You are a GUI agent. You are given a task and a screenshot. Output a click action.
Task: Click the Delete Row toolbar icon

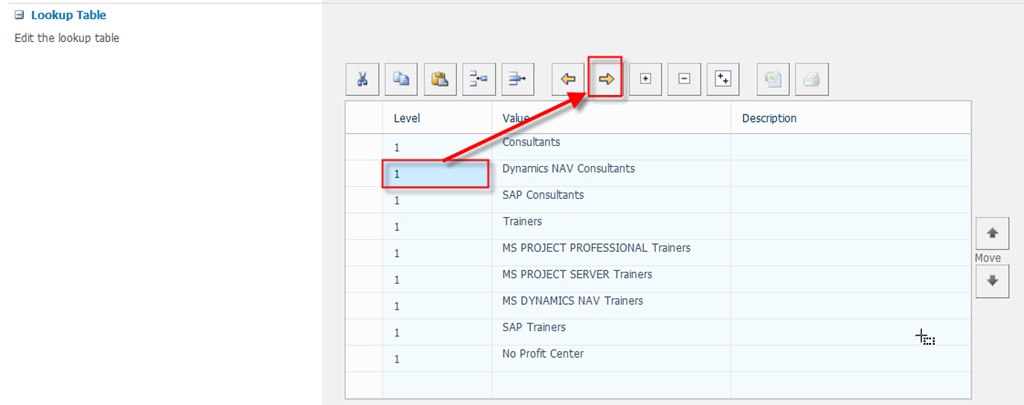518,79
